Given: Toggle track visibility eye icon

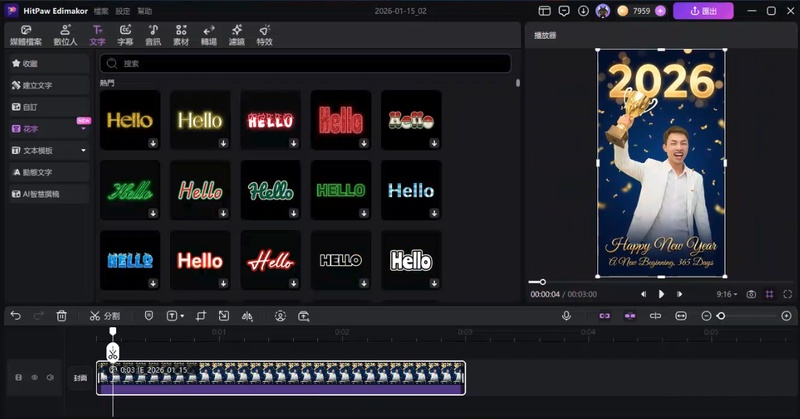Looking at the screenshot, I should (34, 378).
